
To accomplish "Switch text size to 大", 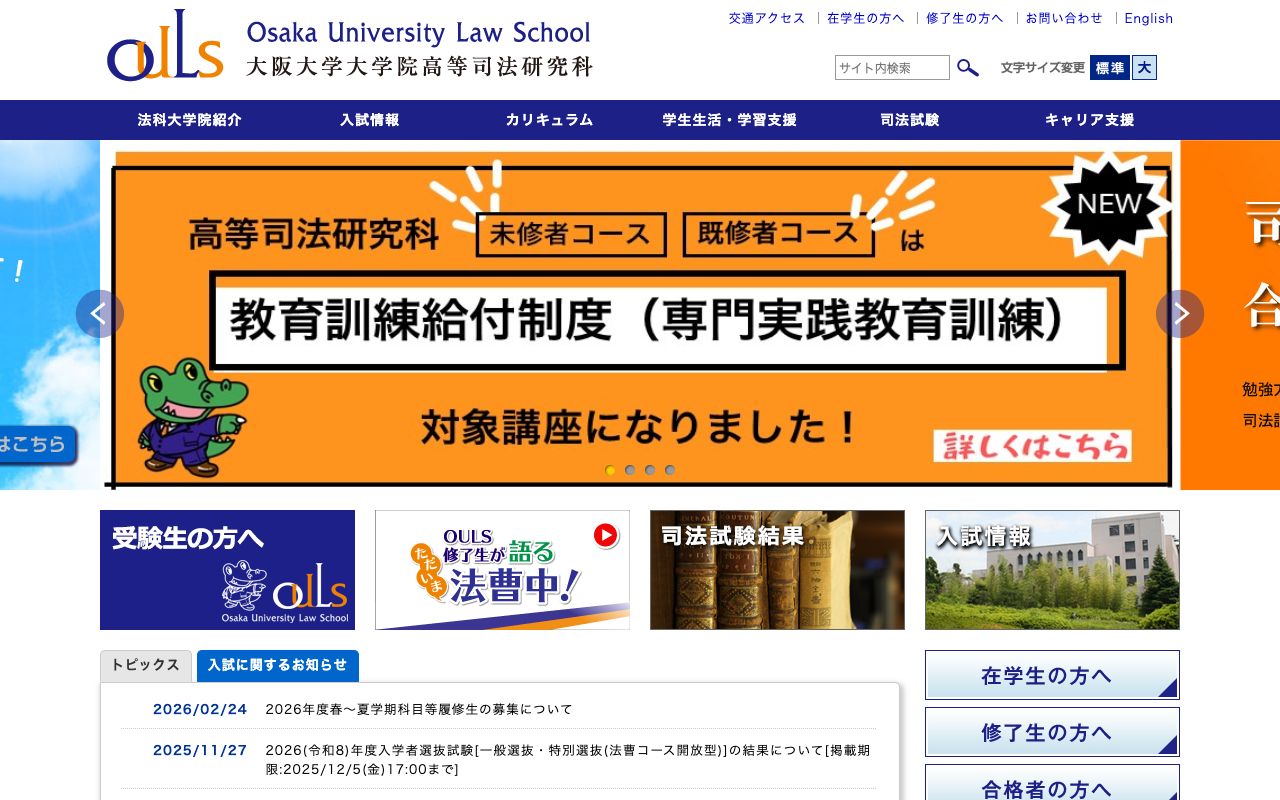I will (1143, 68).
